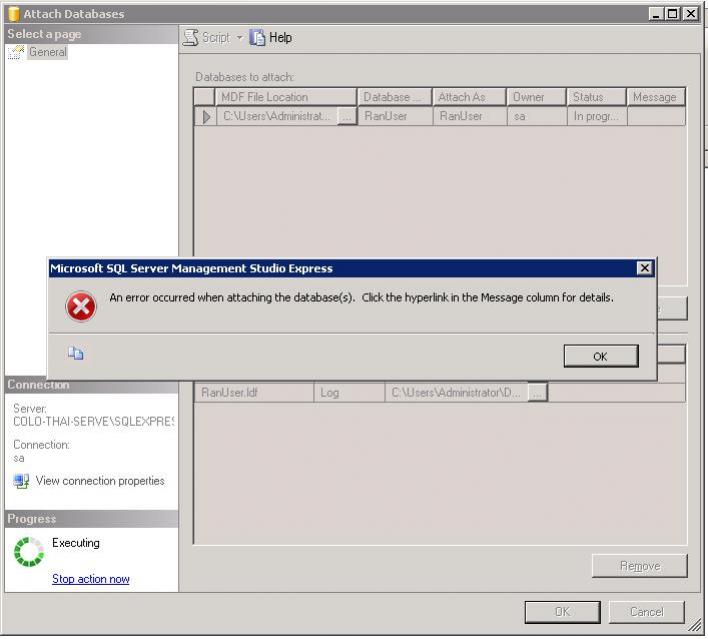
Task: Close the Attach Databases window
Action: click(x=690, y=14)
